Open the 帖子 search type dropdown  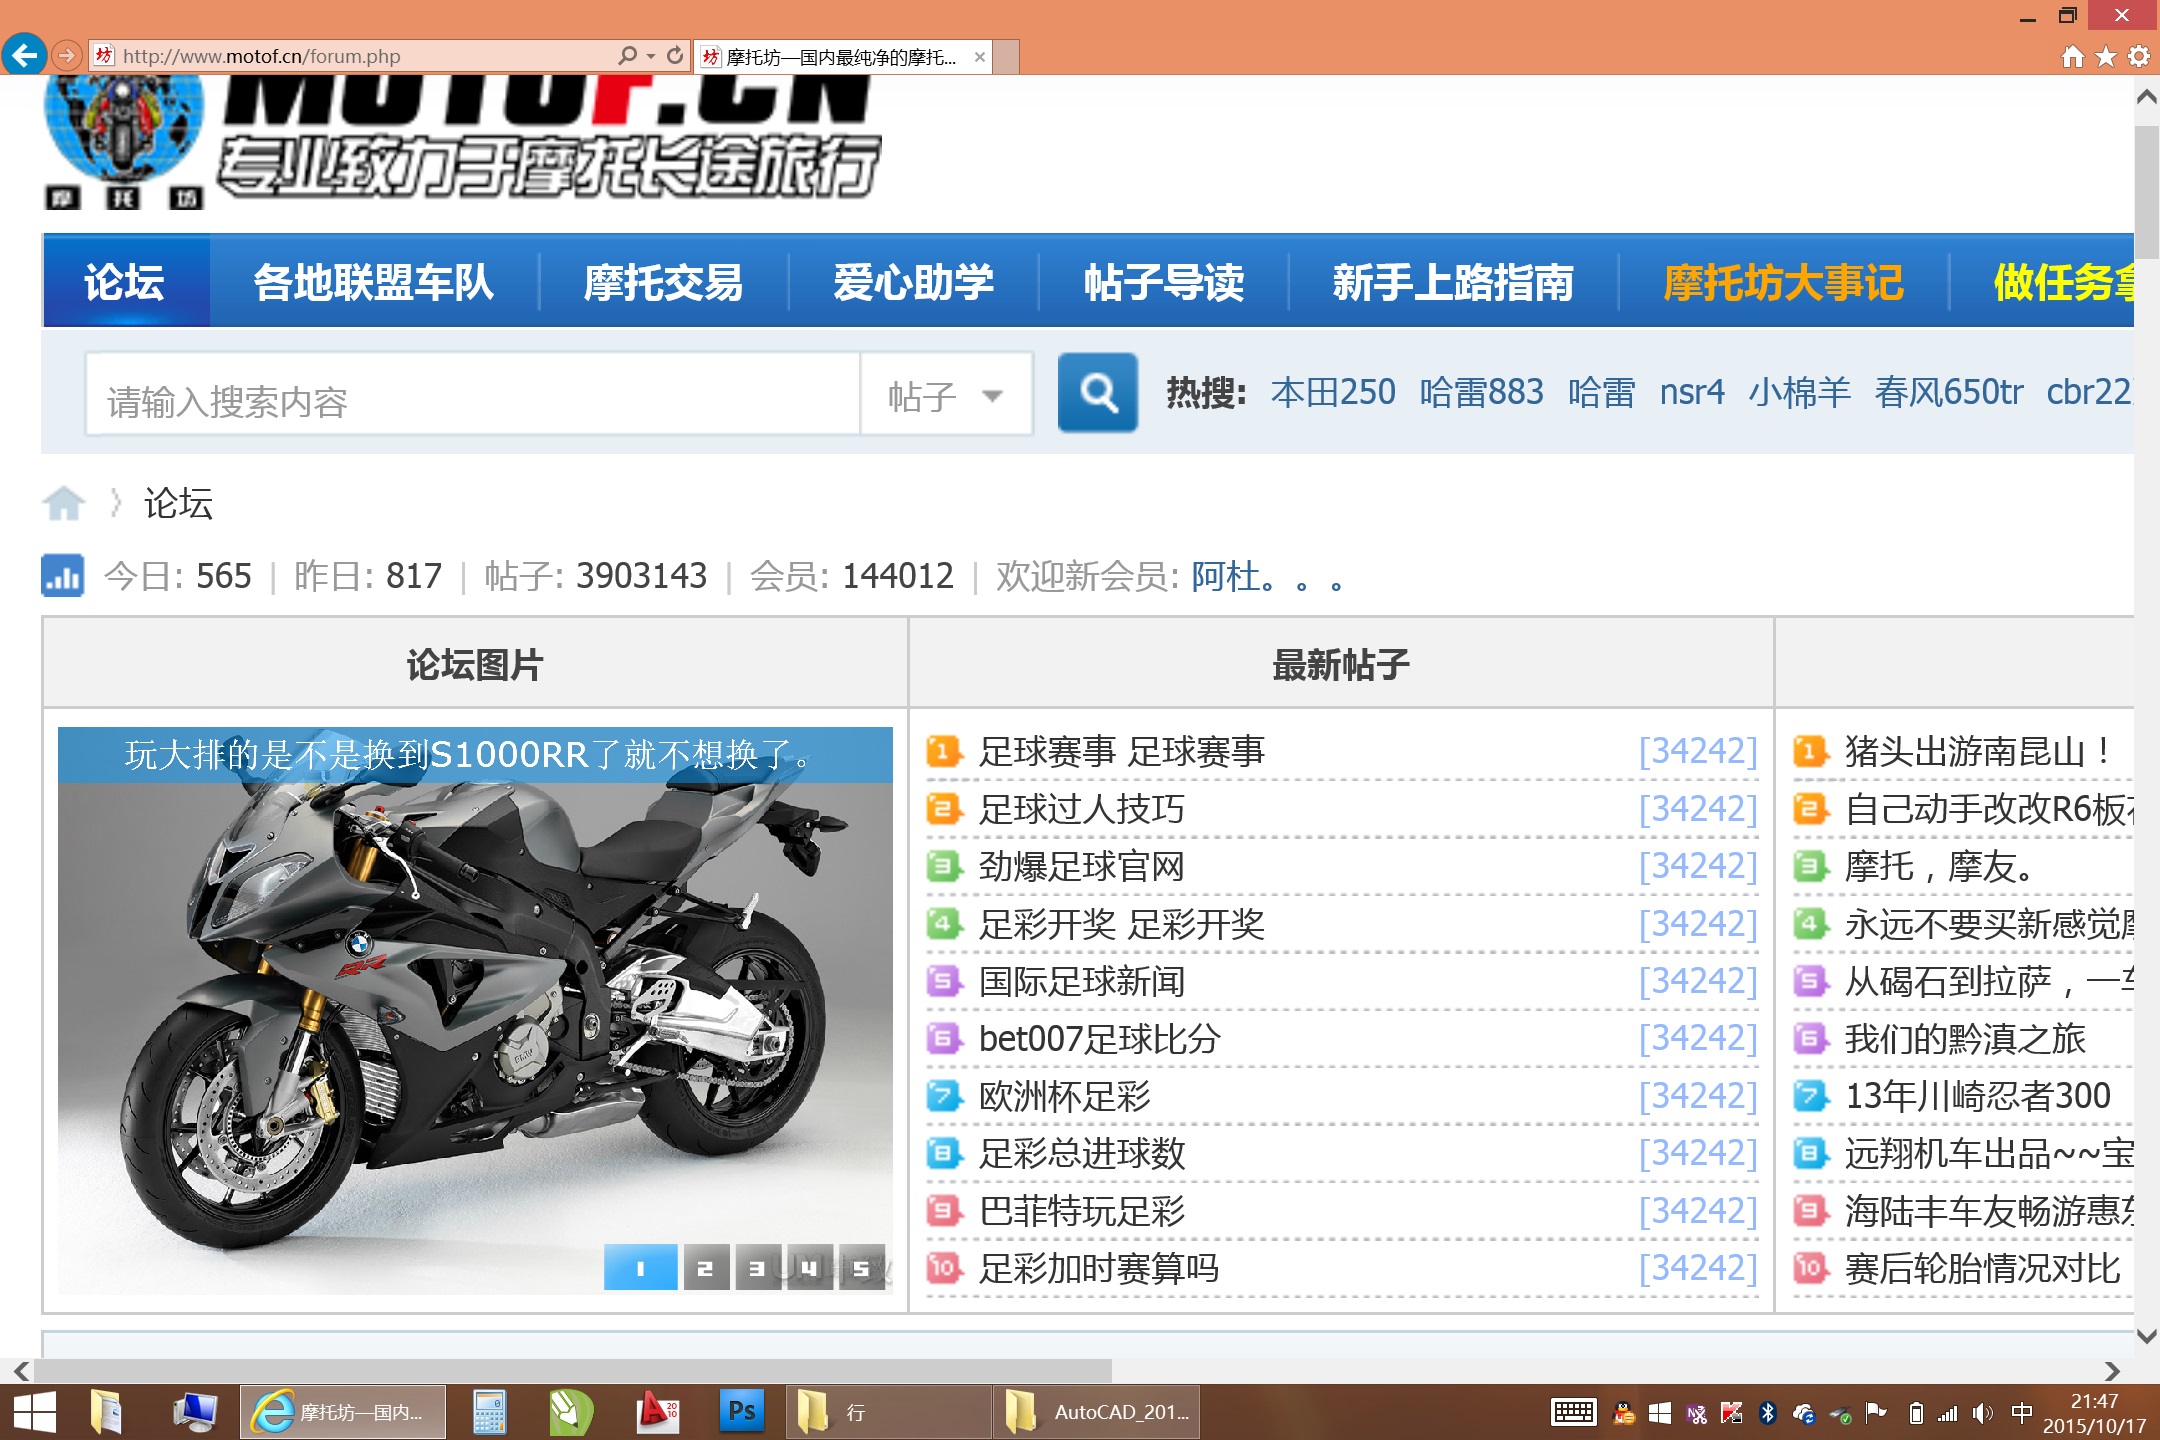pos(946,395)
